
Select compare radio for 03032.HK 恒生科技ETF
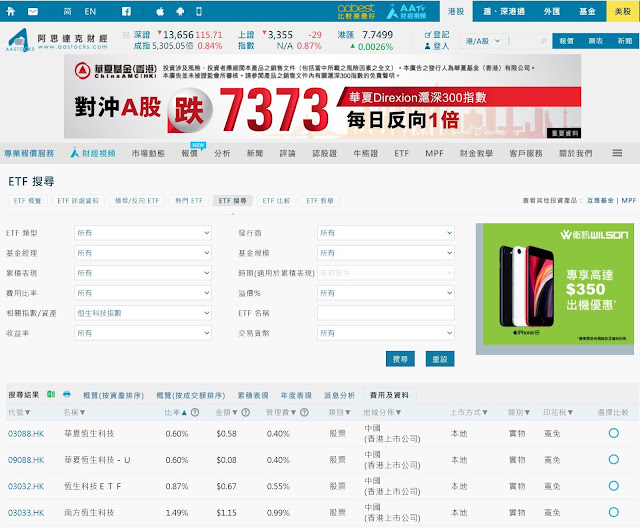613,486
